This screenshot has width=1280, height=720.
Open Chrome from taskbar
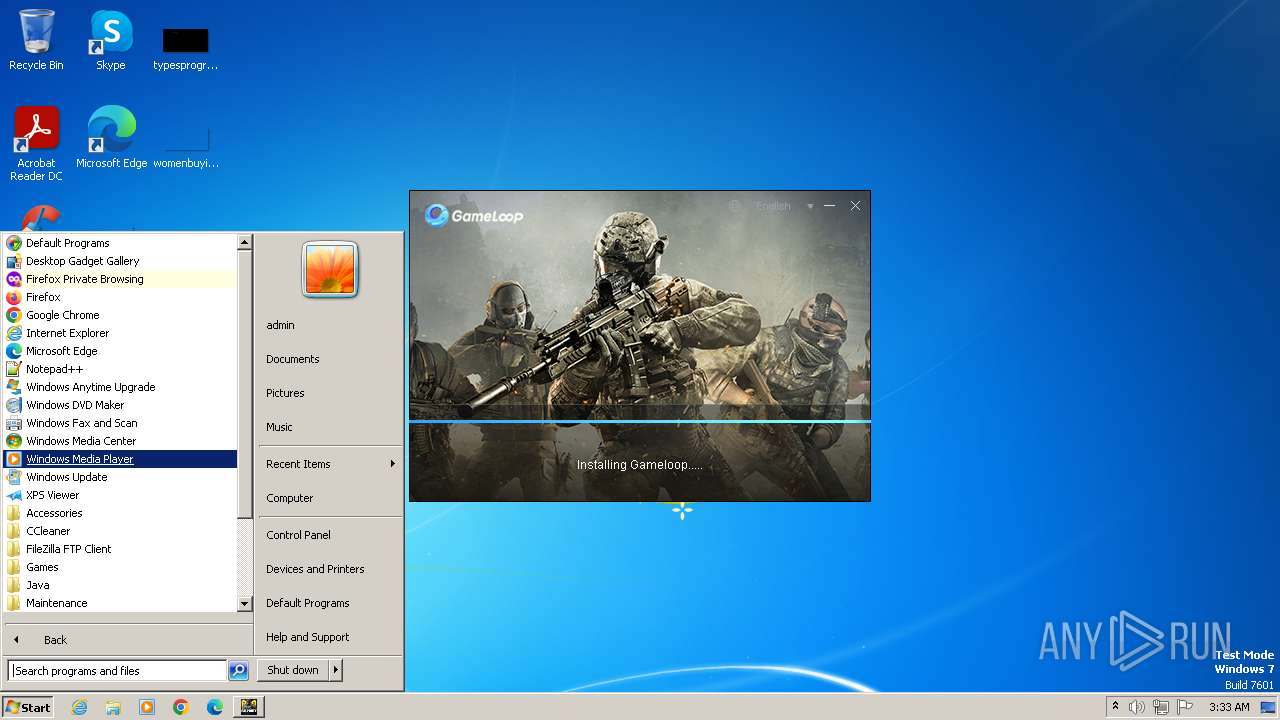click(x=181, y=707)
